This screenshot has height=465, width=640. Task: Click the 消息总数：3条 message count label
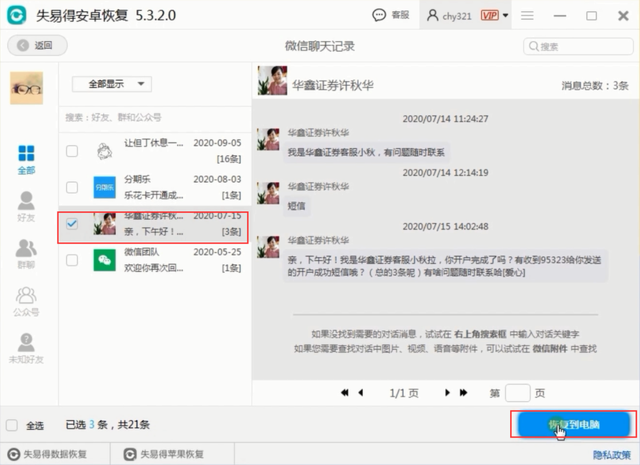[x=595, y=86]
